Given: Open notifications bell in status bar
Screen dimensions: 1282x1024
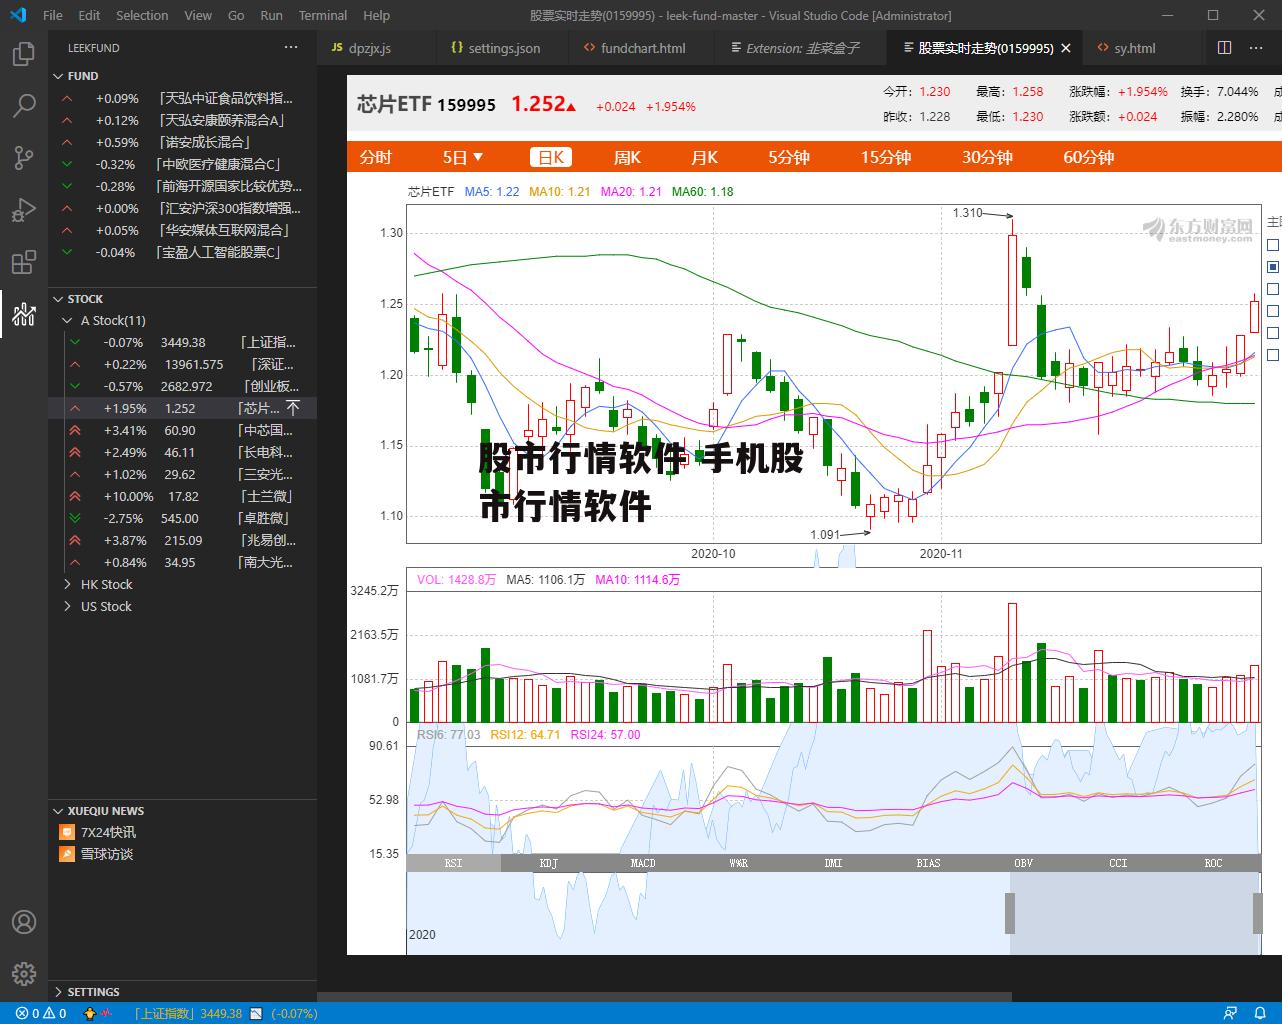Looking at the screenshot, I should point(1258,1013).
